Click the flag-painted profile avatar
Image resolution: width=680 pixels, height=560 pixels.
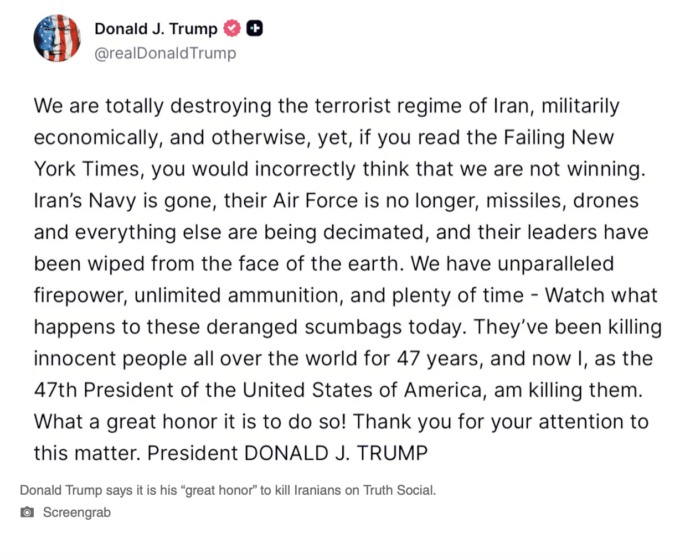click(x=57, y=39)
